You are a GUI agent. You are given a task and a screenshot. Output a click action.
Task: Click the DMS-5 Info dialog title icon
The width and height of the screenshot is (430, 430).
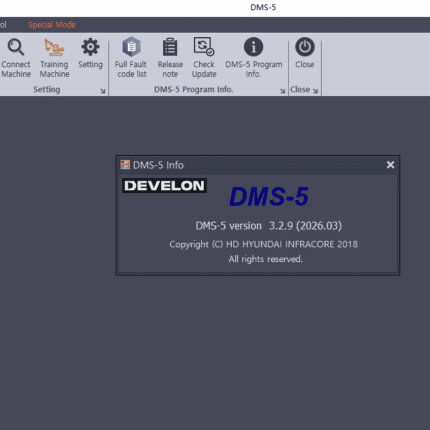(125, 165)
